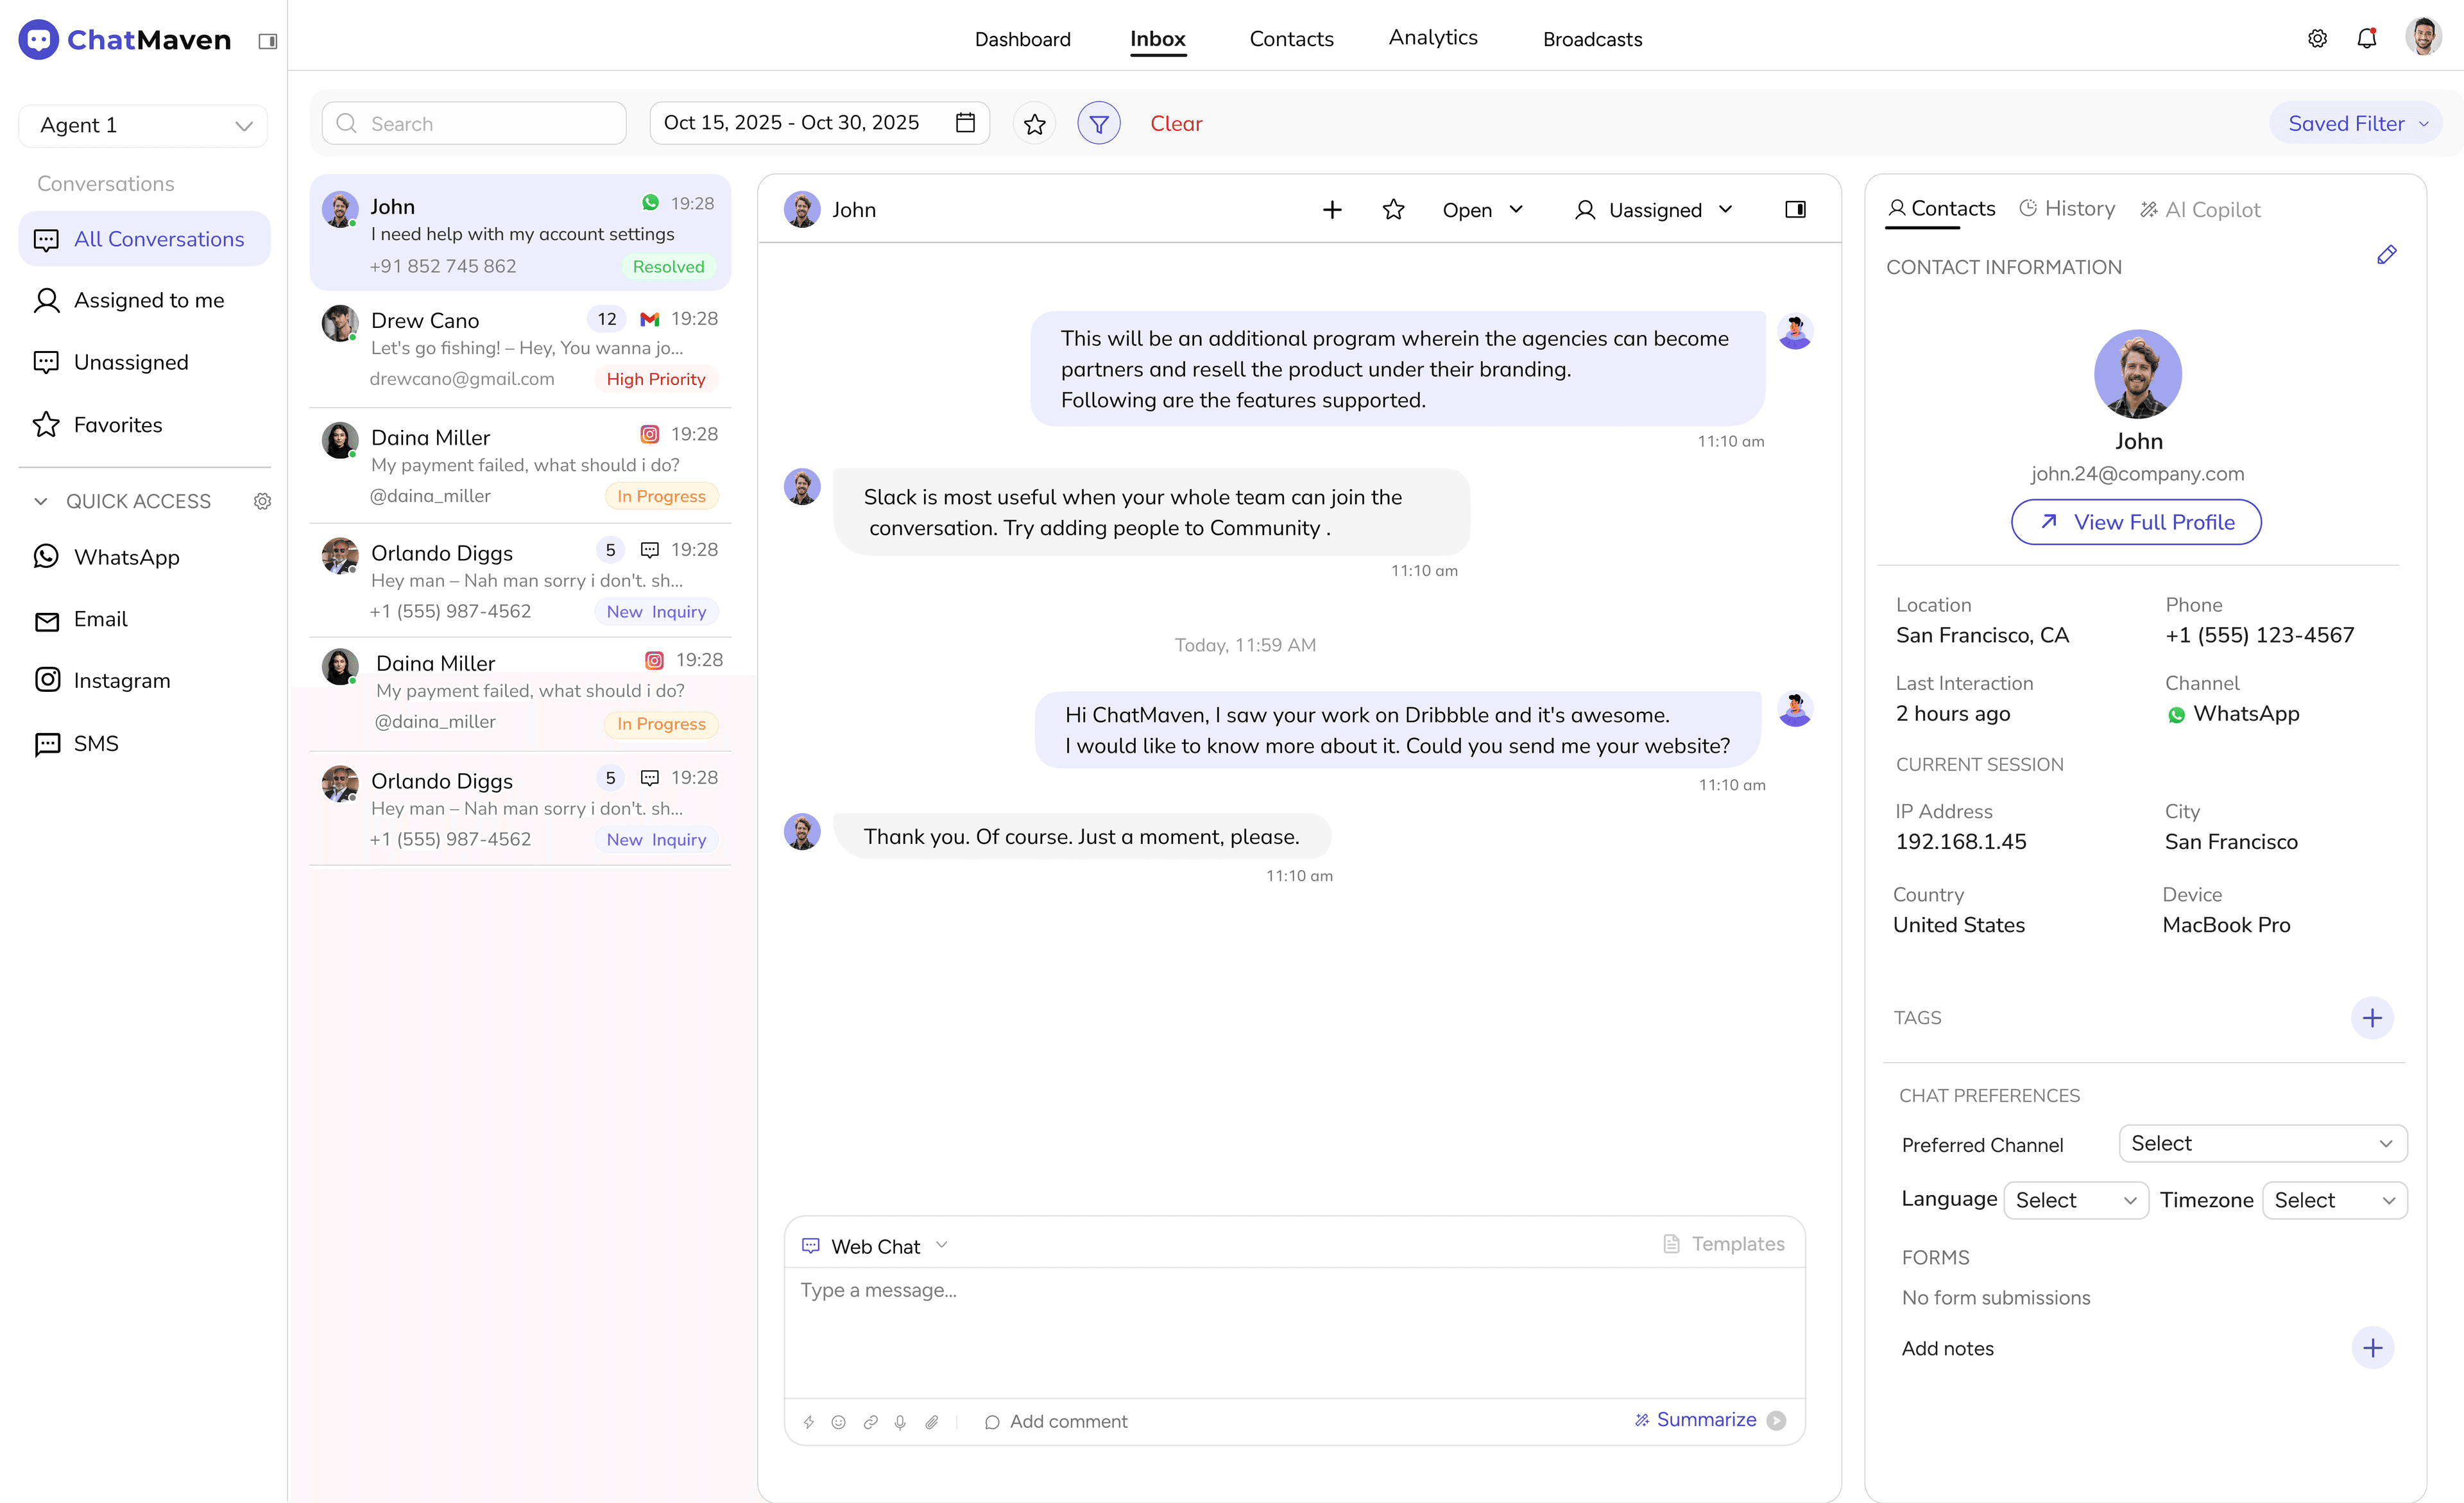Toggle the right panel in chat header
Screen dimensions: 2464x1503
coord(1795,209)
